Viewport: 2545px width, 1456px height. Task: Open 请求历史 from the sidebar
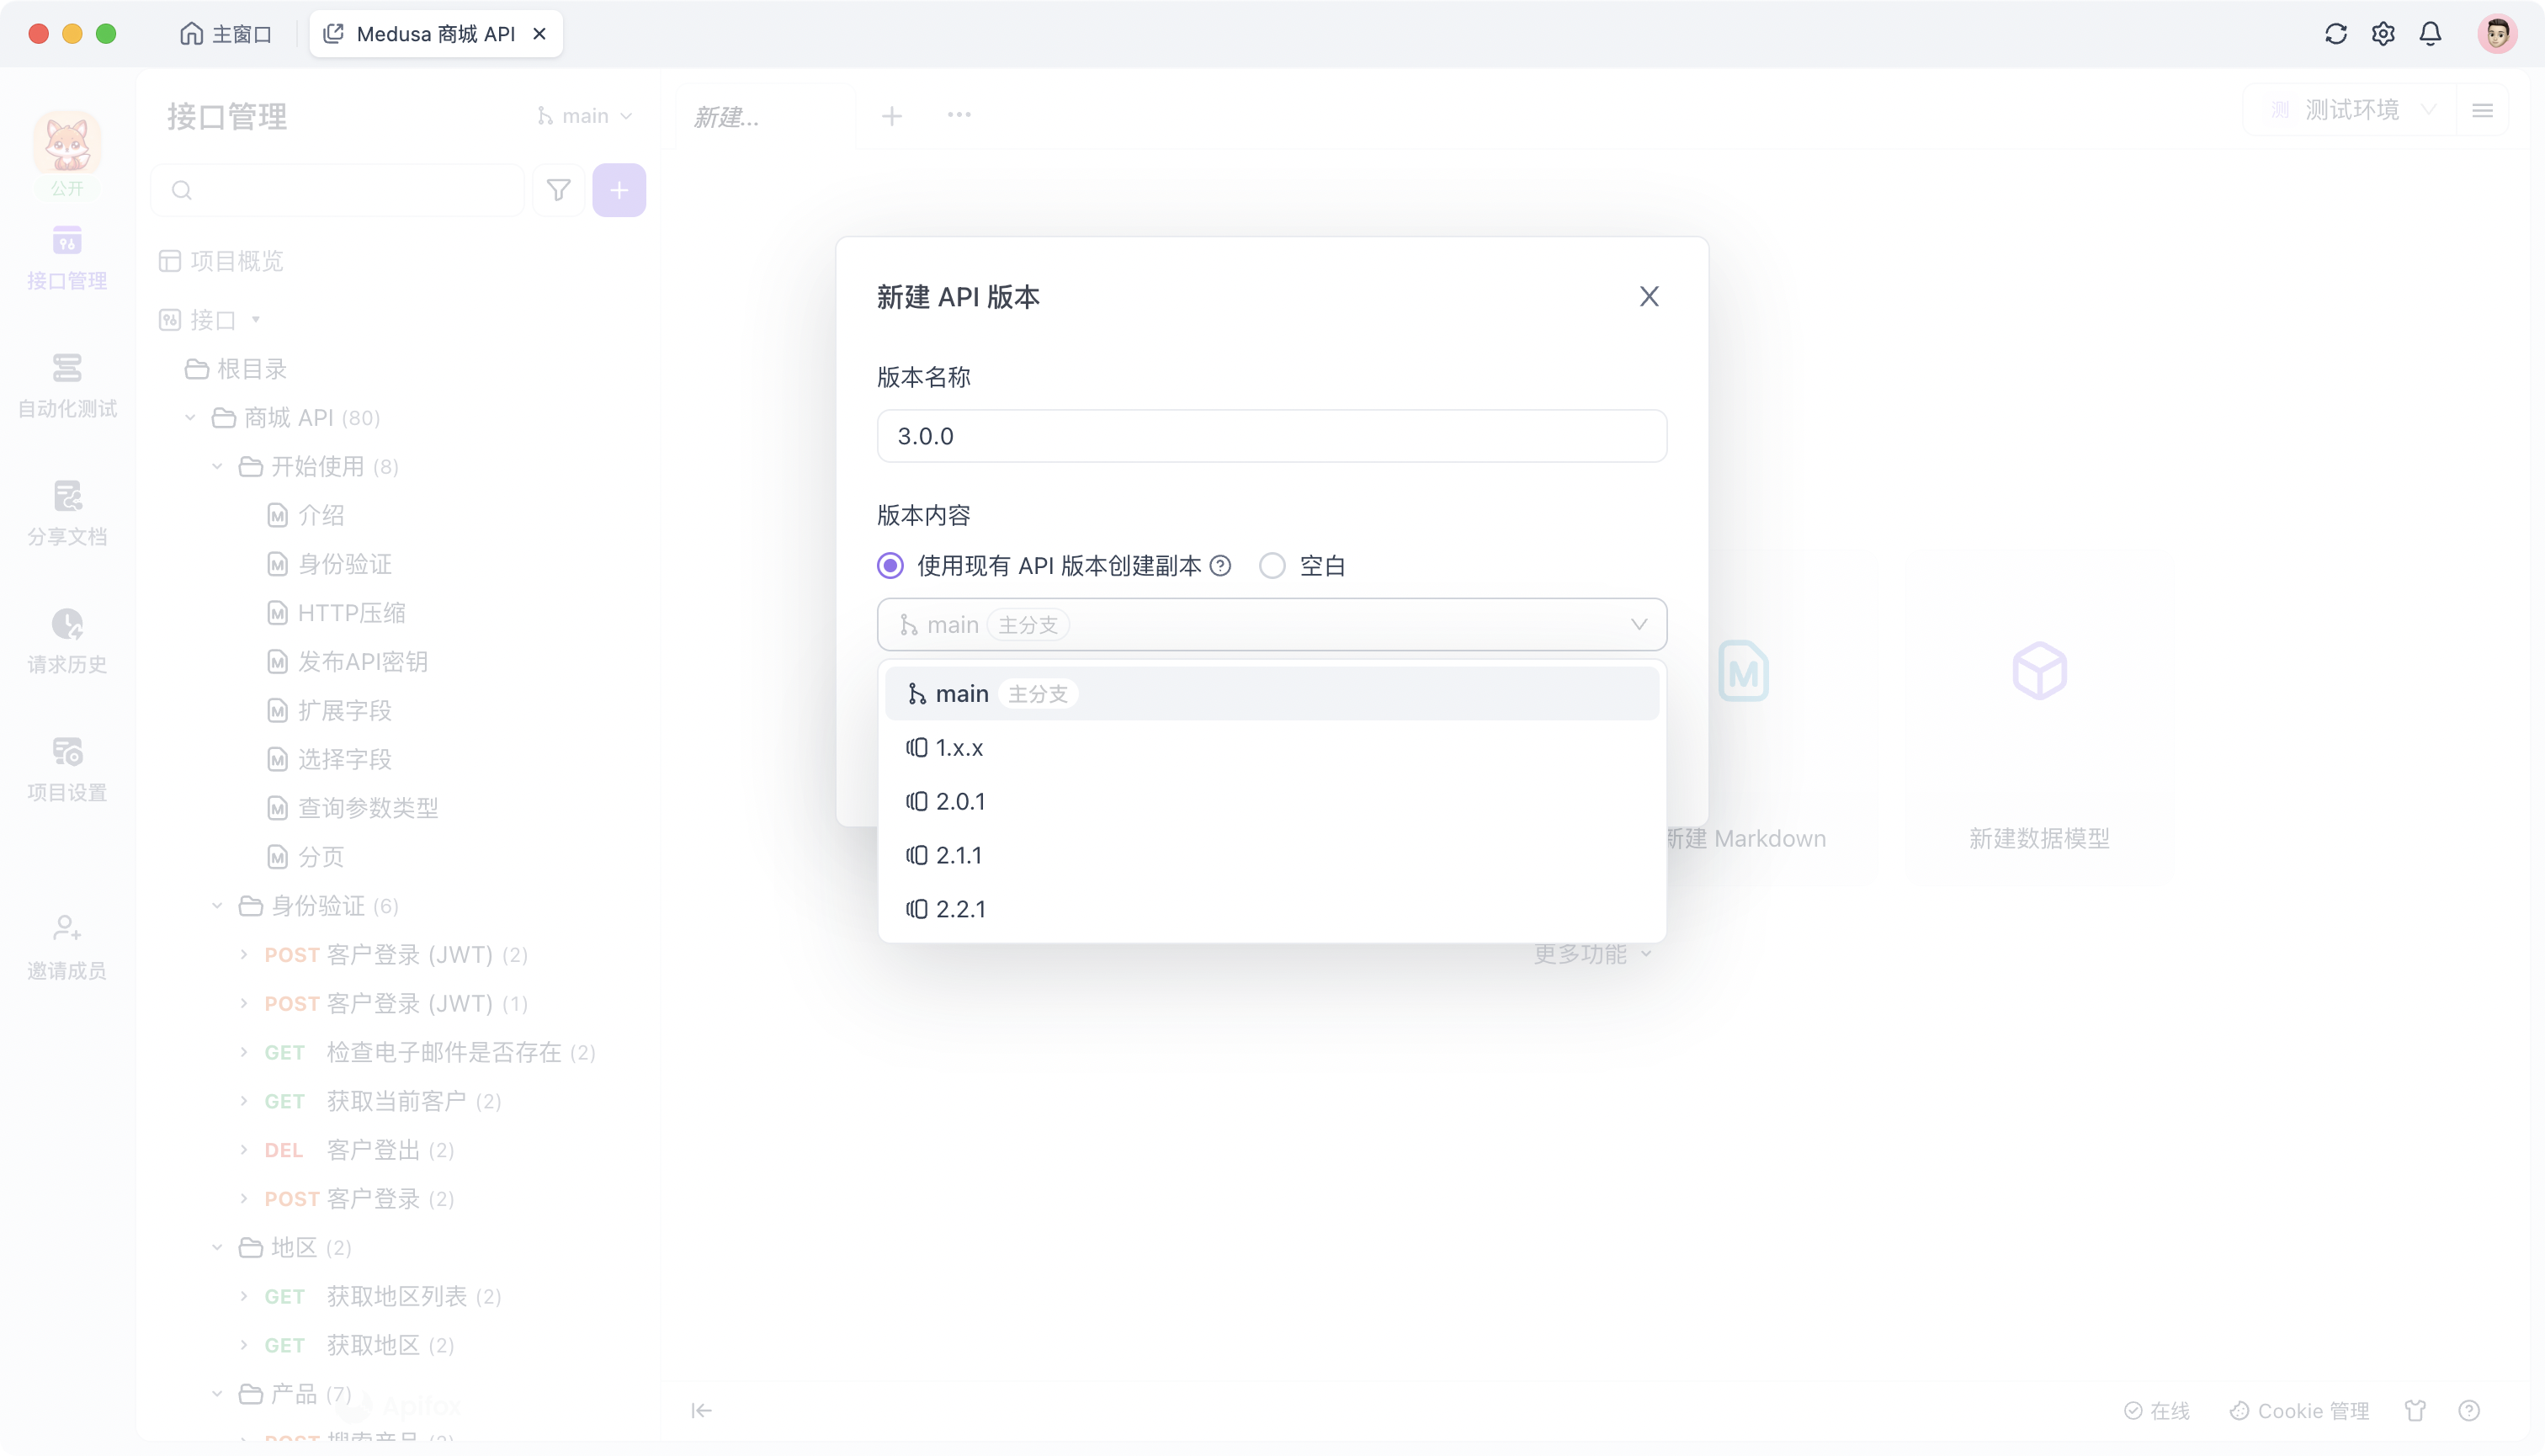pyautogui.click(x=66, y=640)
